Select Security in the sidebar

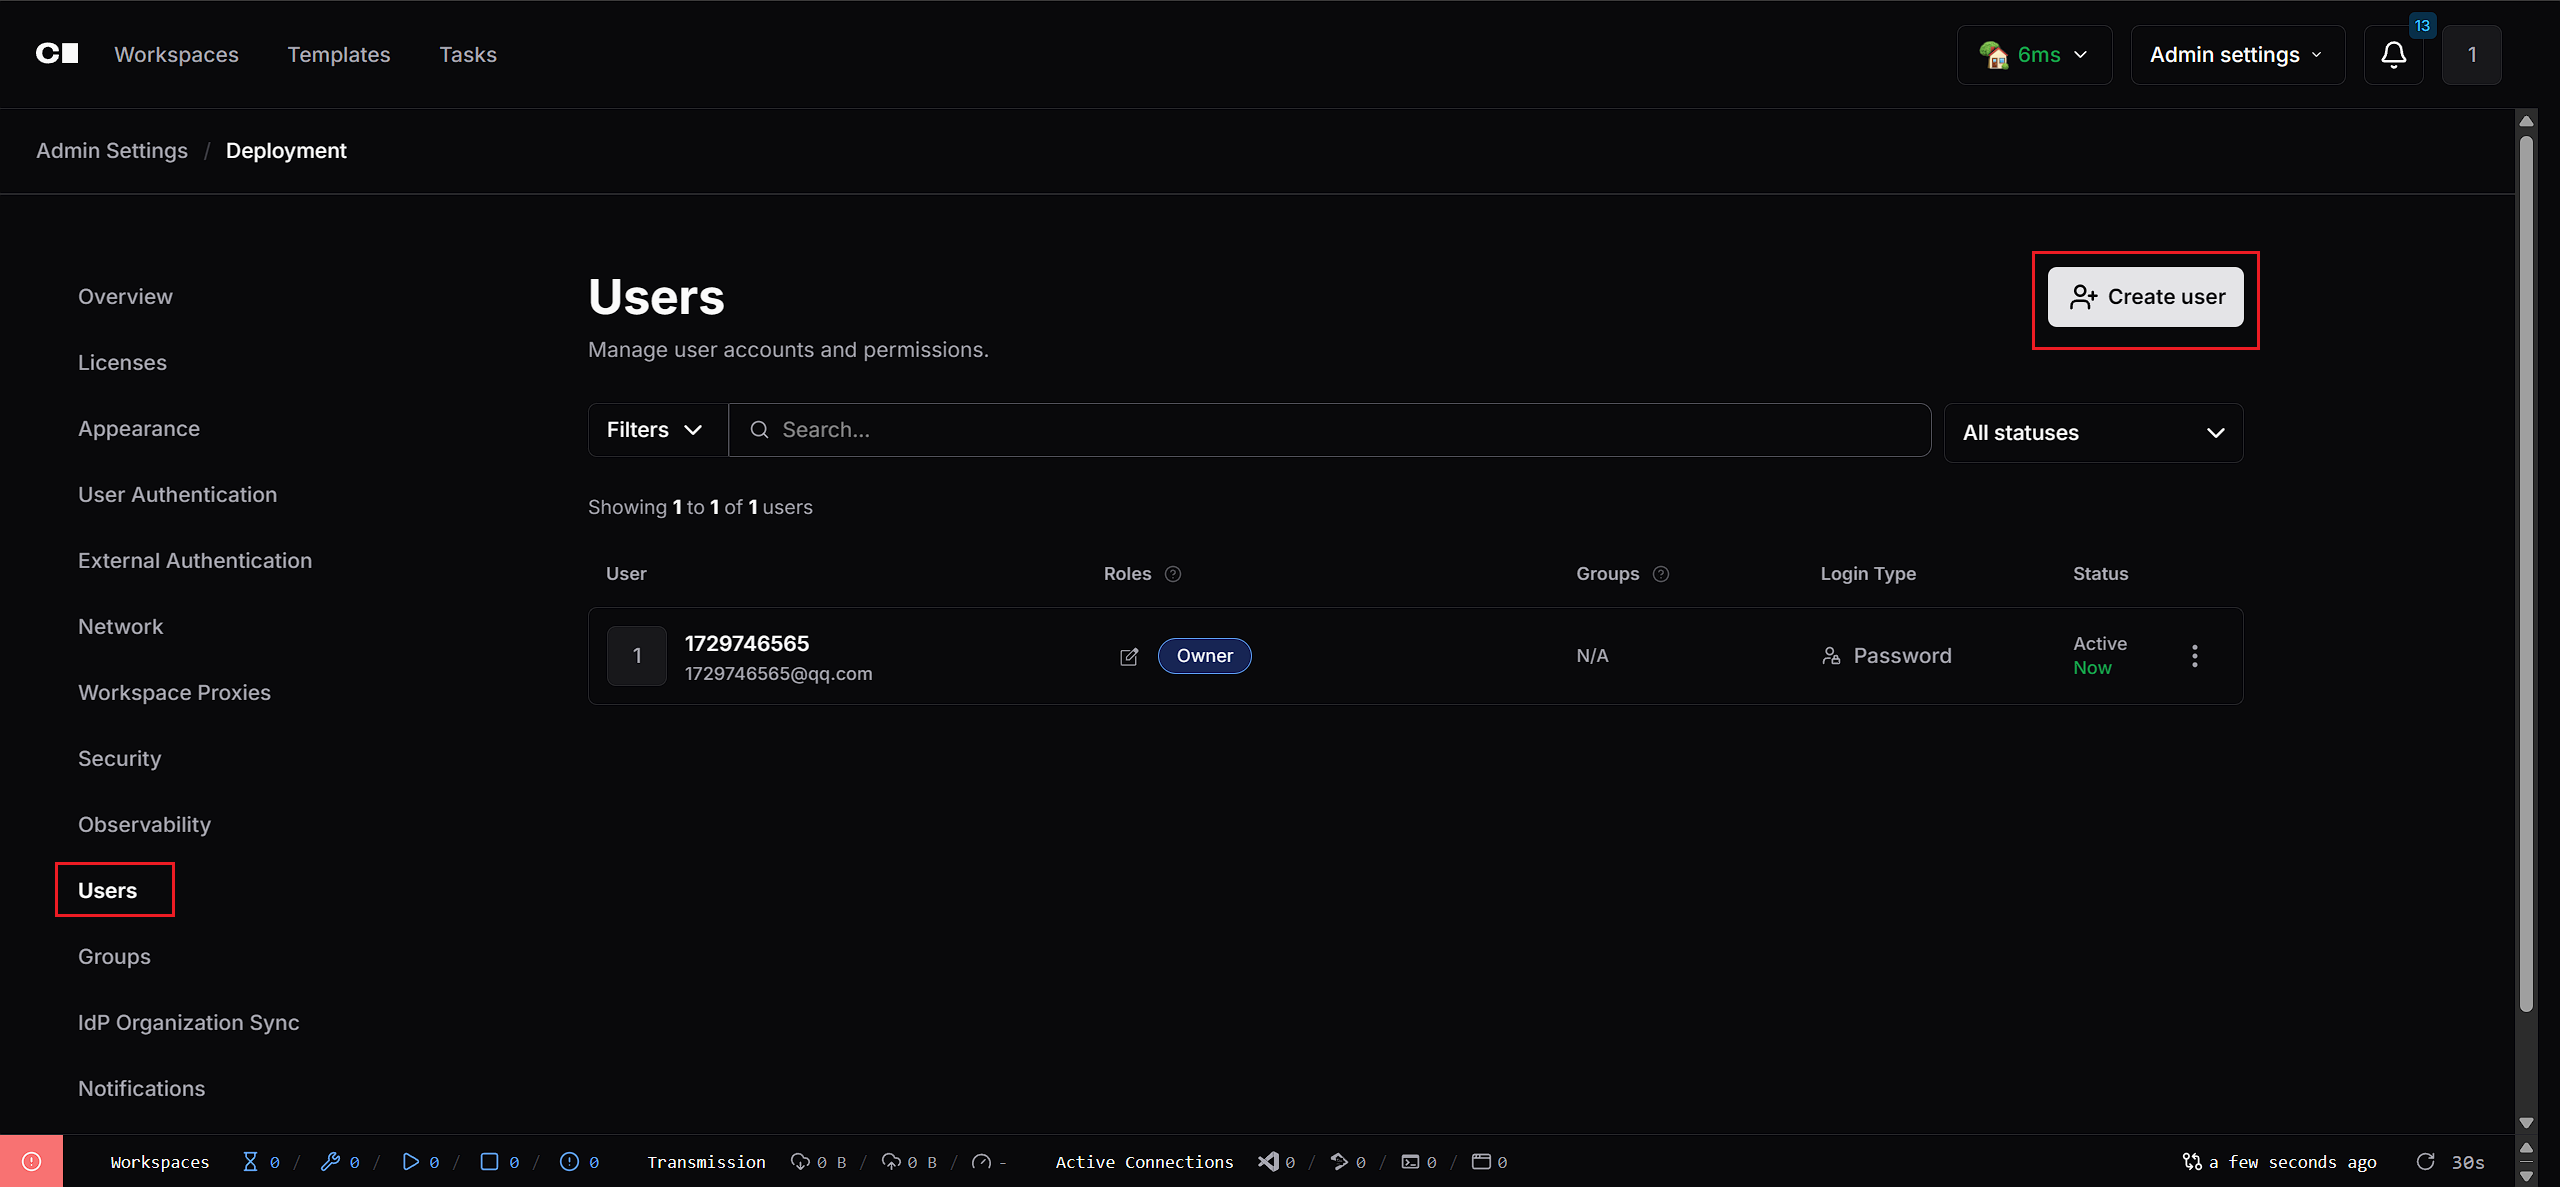[x=119, y=759]
